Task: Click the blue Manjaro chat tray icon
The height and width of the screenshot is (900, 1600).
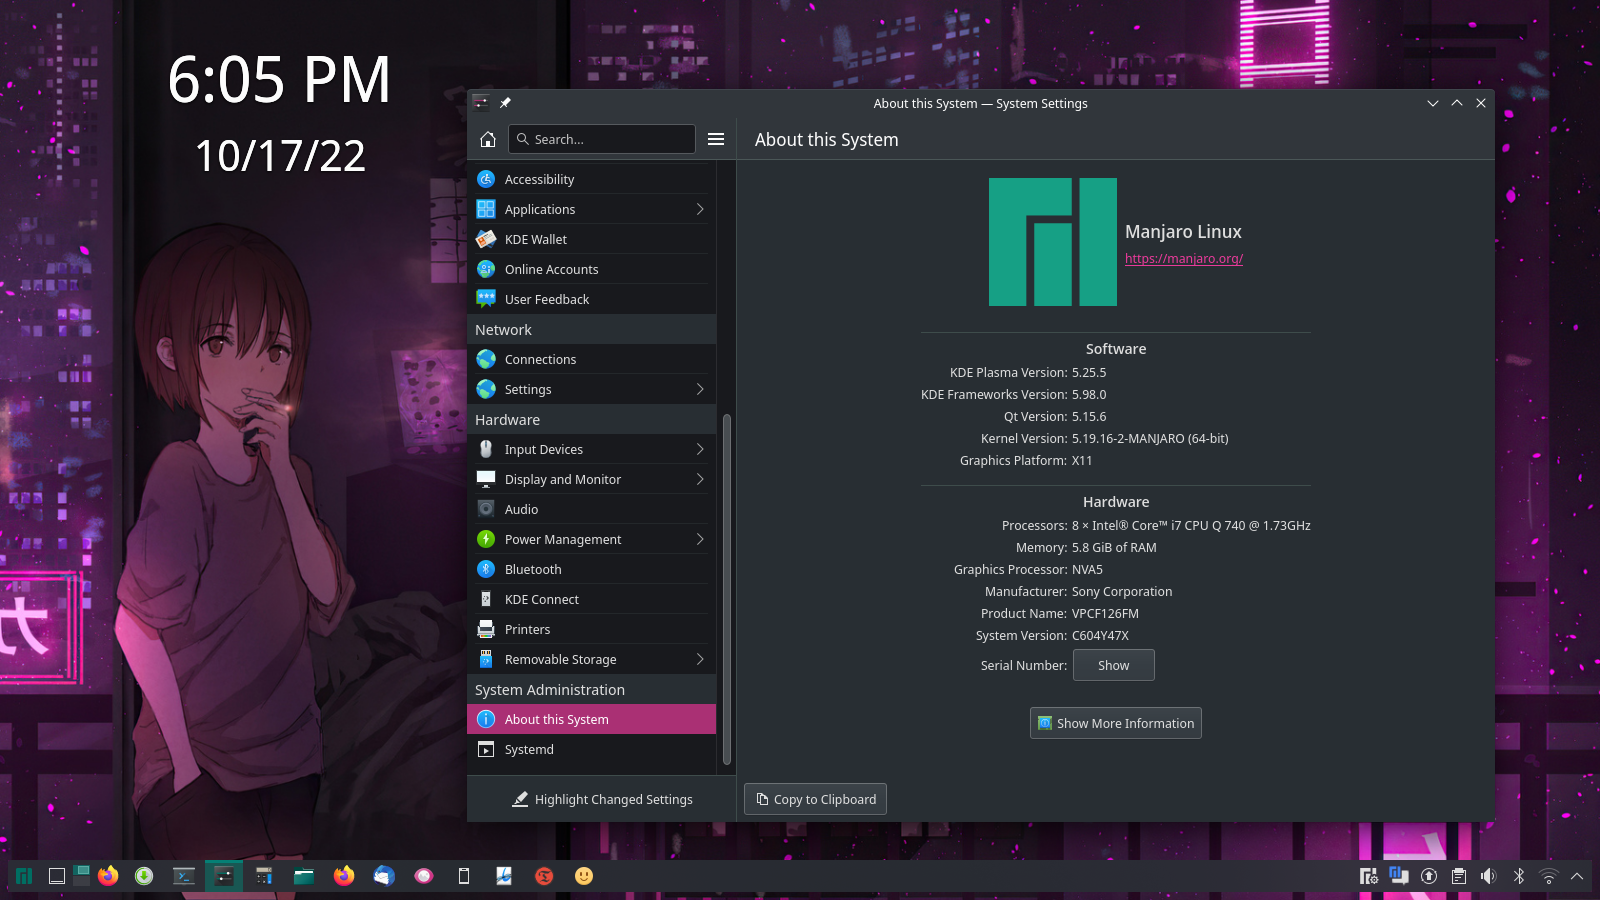Action: coord(1399,876)
